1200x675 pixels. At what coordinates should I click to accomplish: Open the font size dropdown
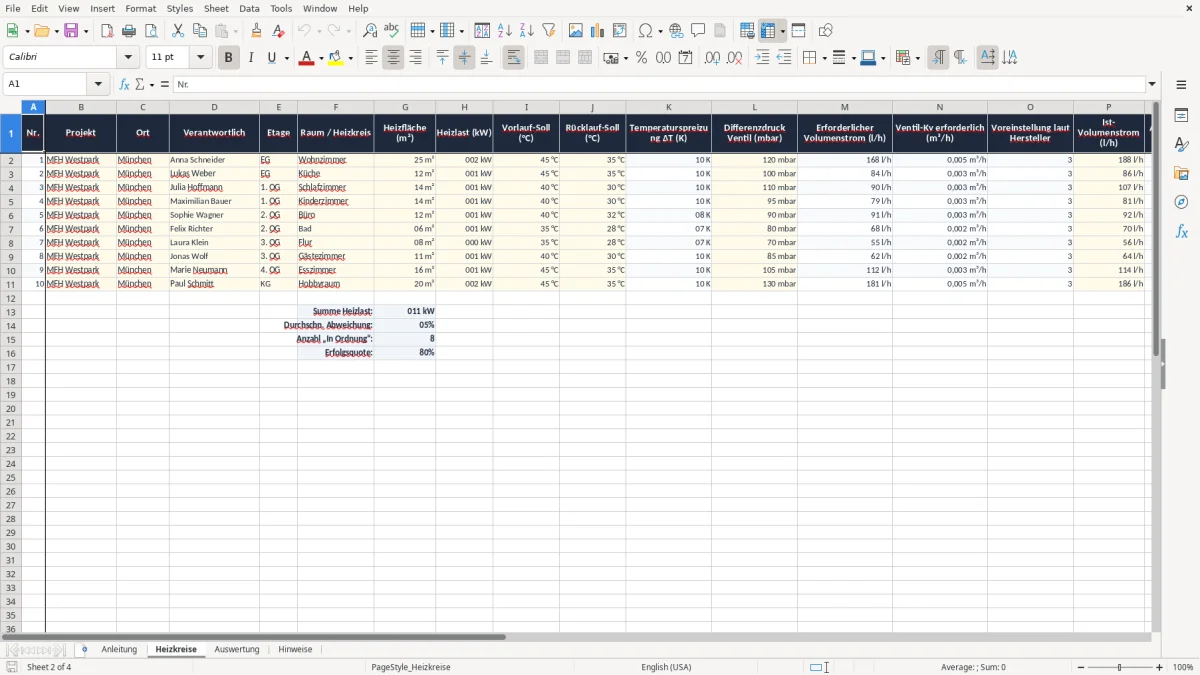pos(200,58)
